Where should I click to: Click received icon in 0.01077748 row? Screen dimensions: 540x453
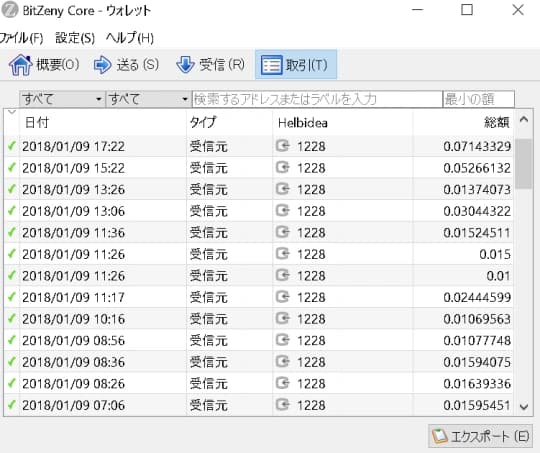coord(283,340)
